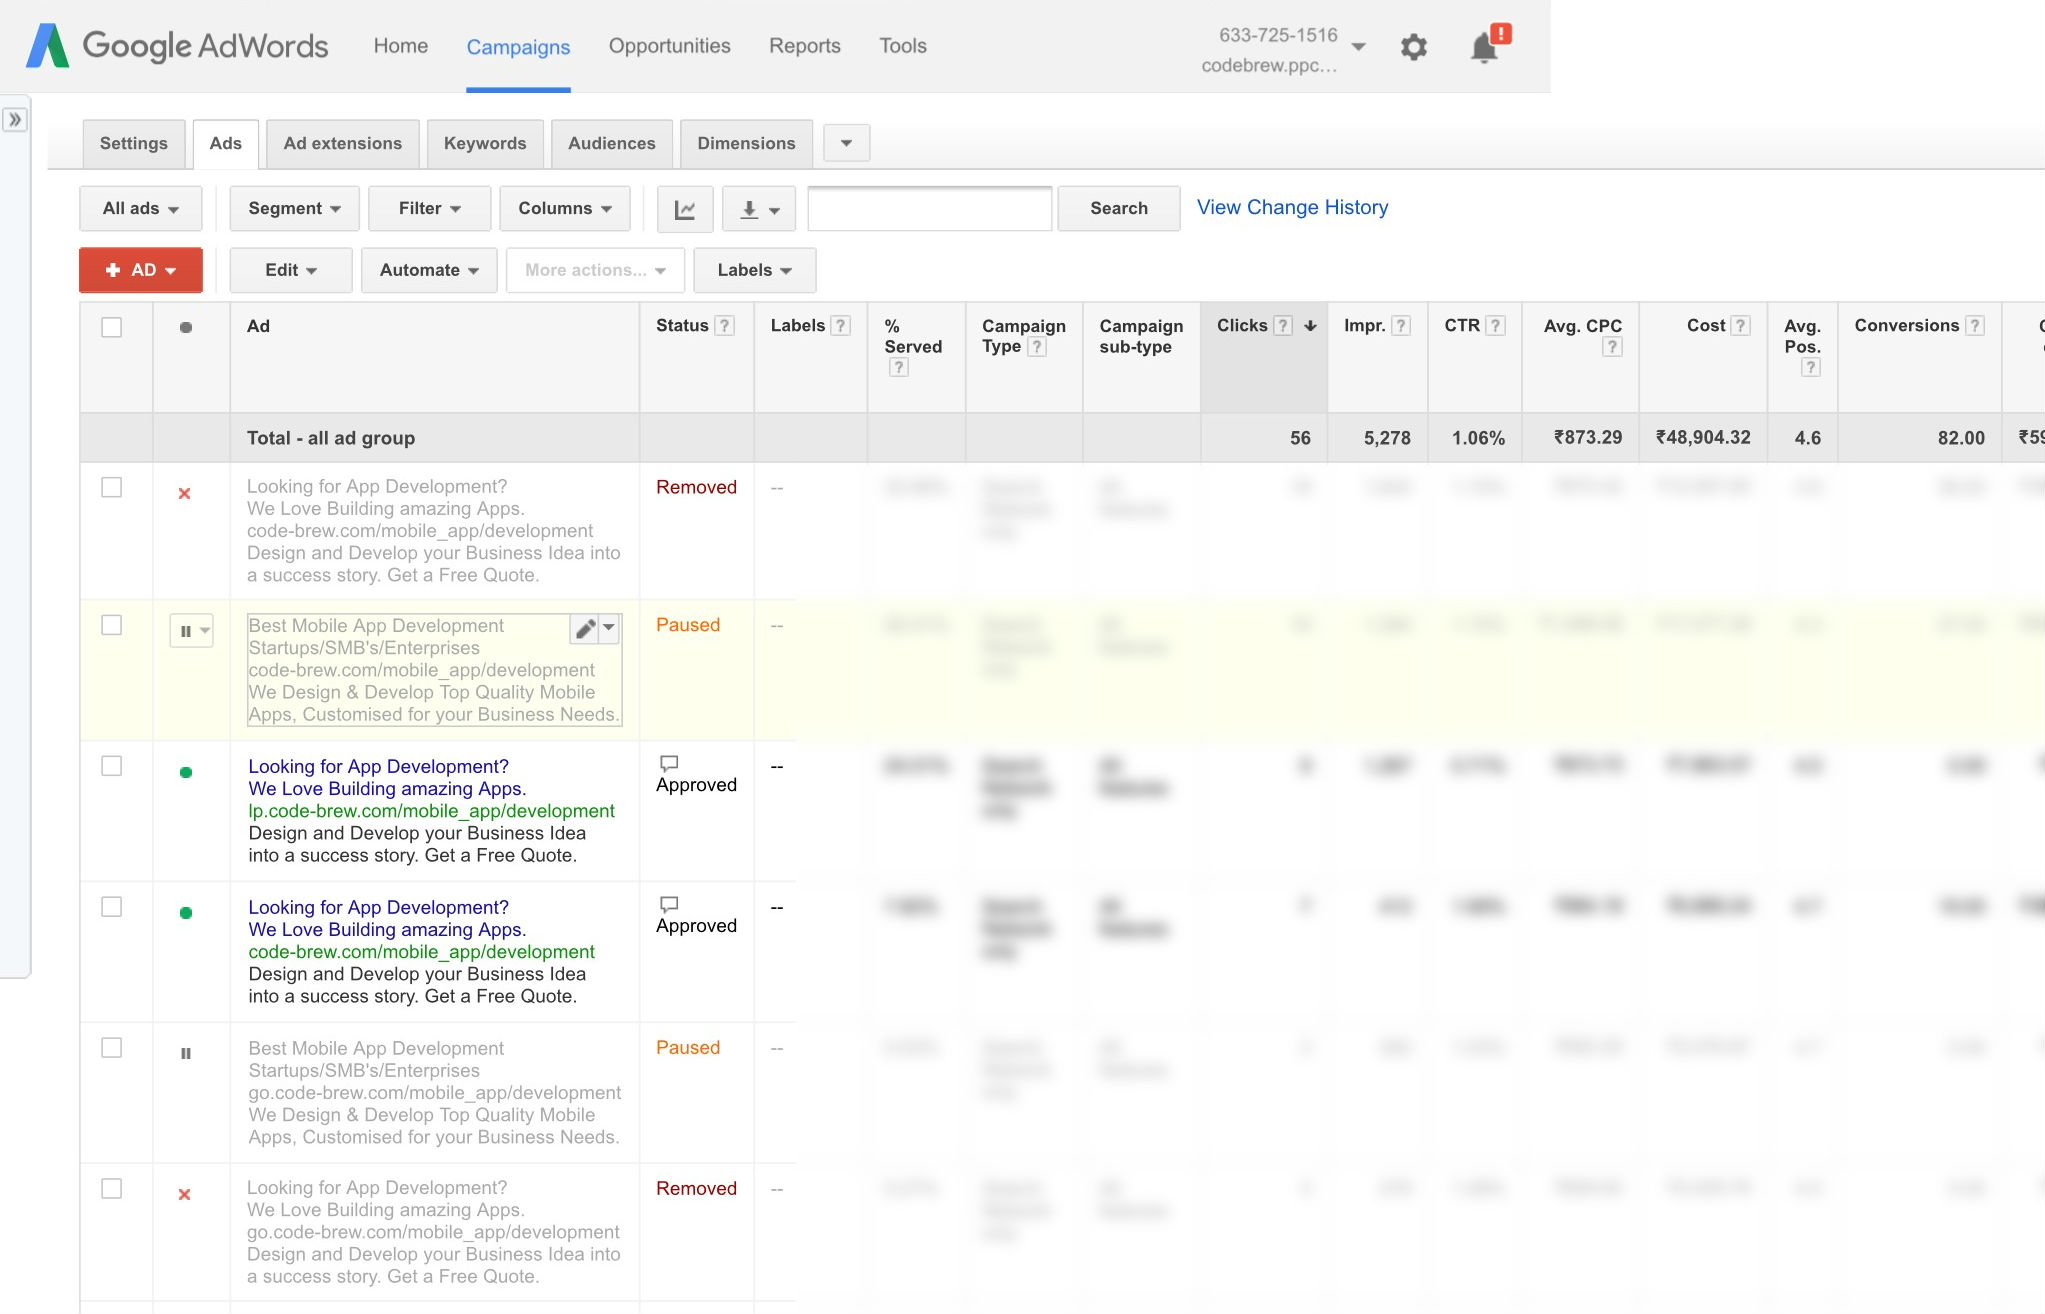Viewport: 2045px width, 1314px height.
Task: Toggle the chart view icon
Action: tap(685, 209)
